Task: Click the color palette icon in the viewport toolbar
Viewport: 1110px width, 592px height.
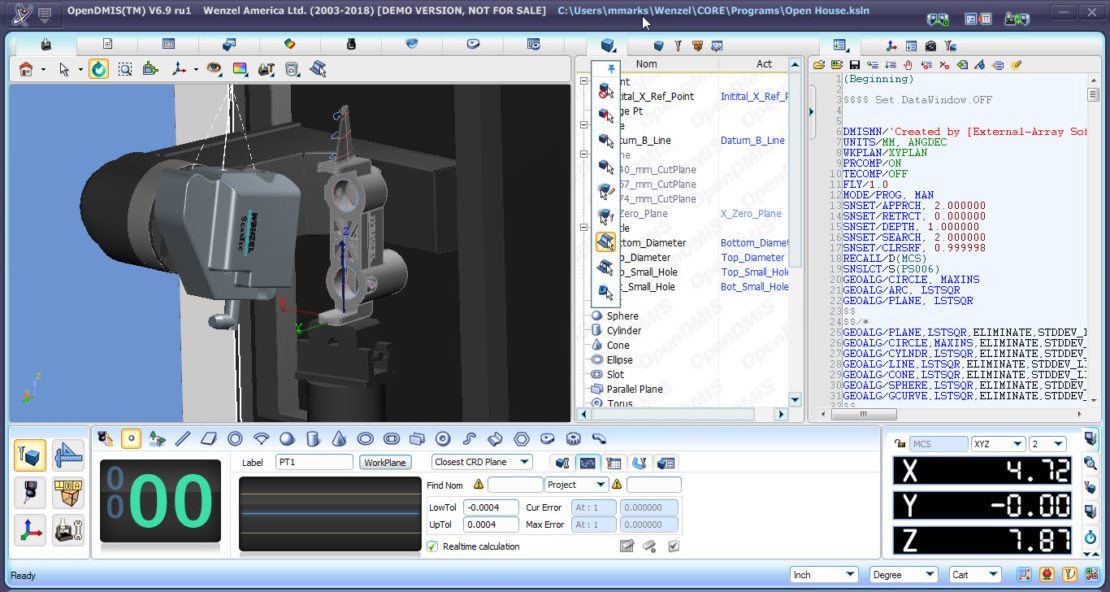Action: coord(237,69)
